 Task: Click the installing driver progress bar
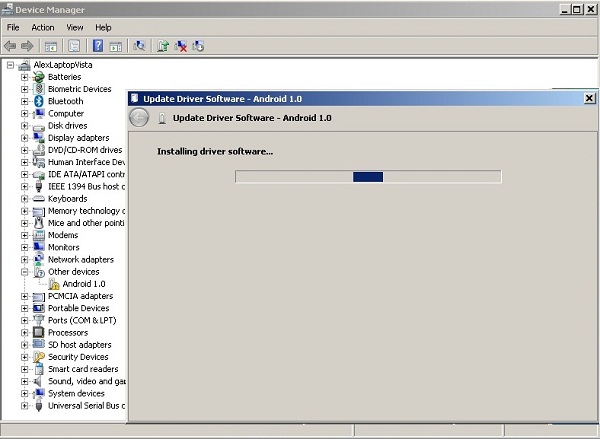(368, 177)
